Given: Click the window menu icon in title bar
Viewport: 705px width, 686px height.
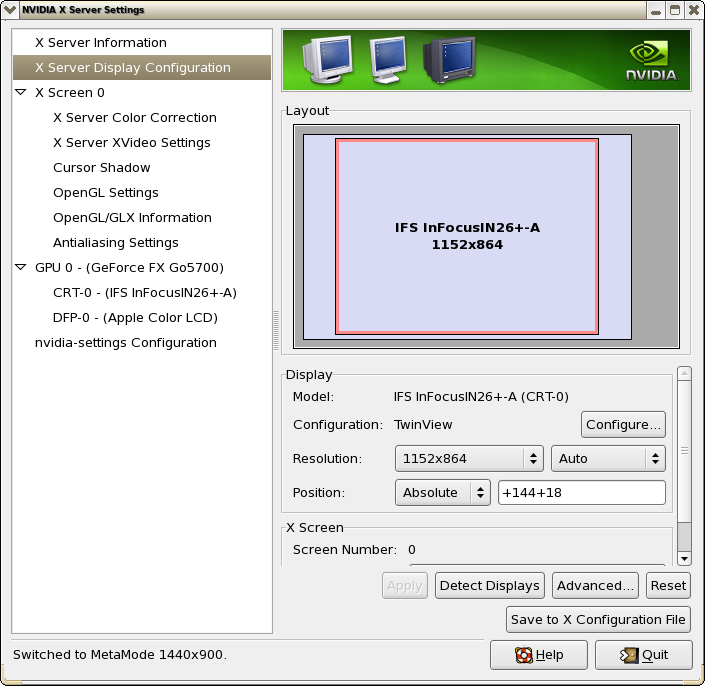Looking at the screenshot, I should pos(10,10).
